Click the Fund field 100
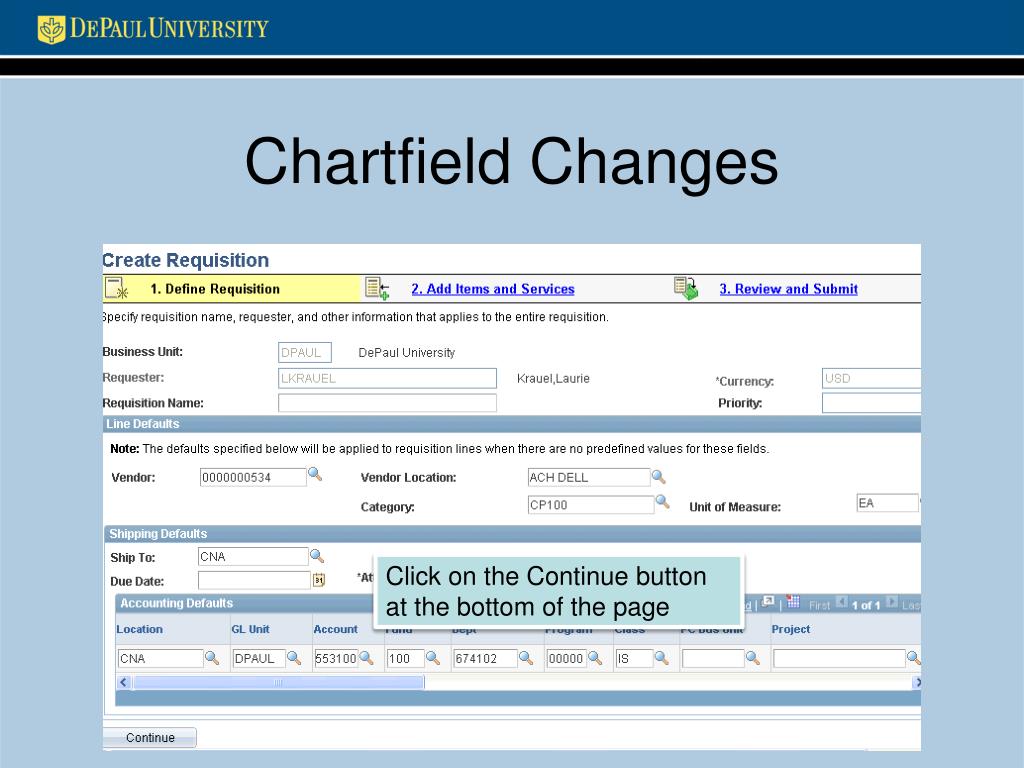1024x768 pixels. tap(405, 658)
